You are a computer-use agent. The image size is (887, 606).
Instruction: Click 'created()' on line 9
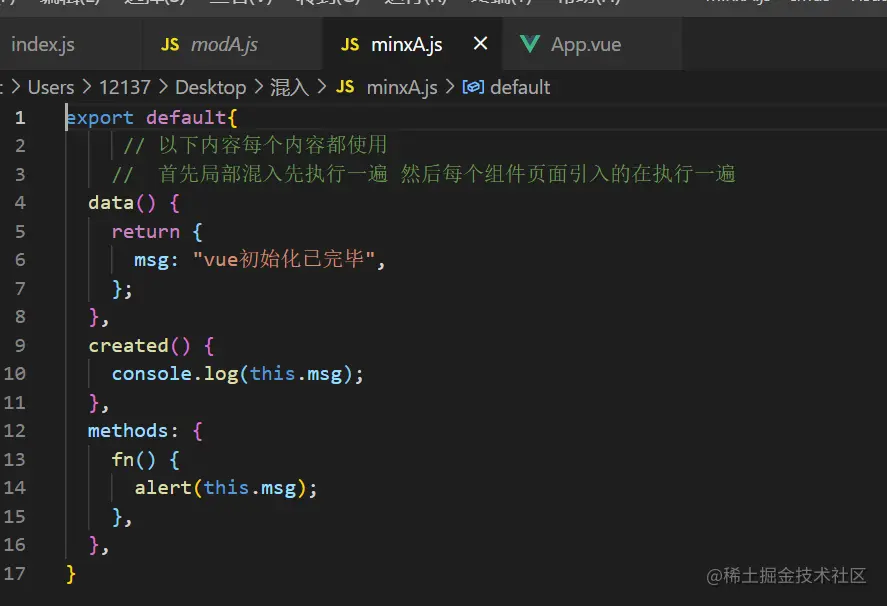coord(139,346)
